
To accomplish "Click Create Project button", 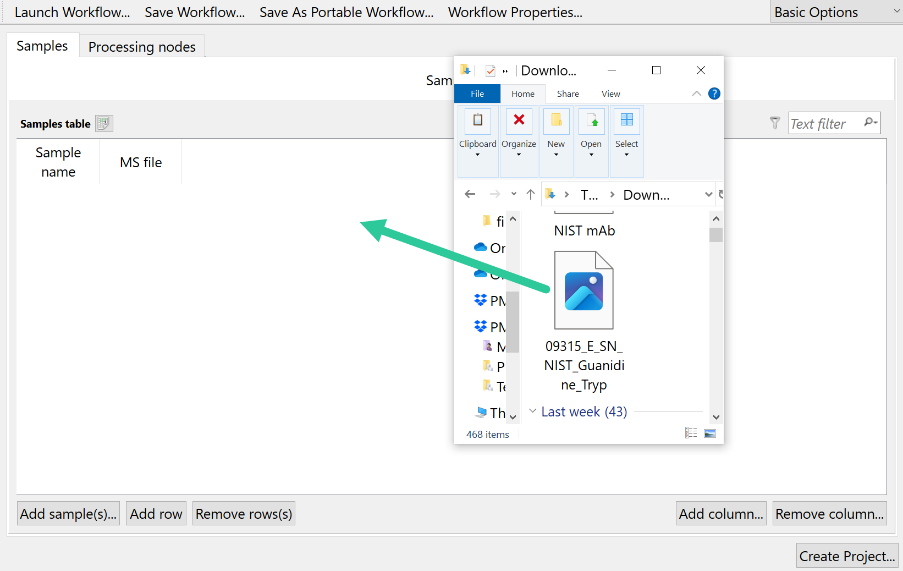I will pyautogui.click(x=847, y=555).
